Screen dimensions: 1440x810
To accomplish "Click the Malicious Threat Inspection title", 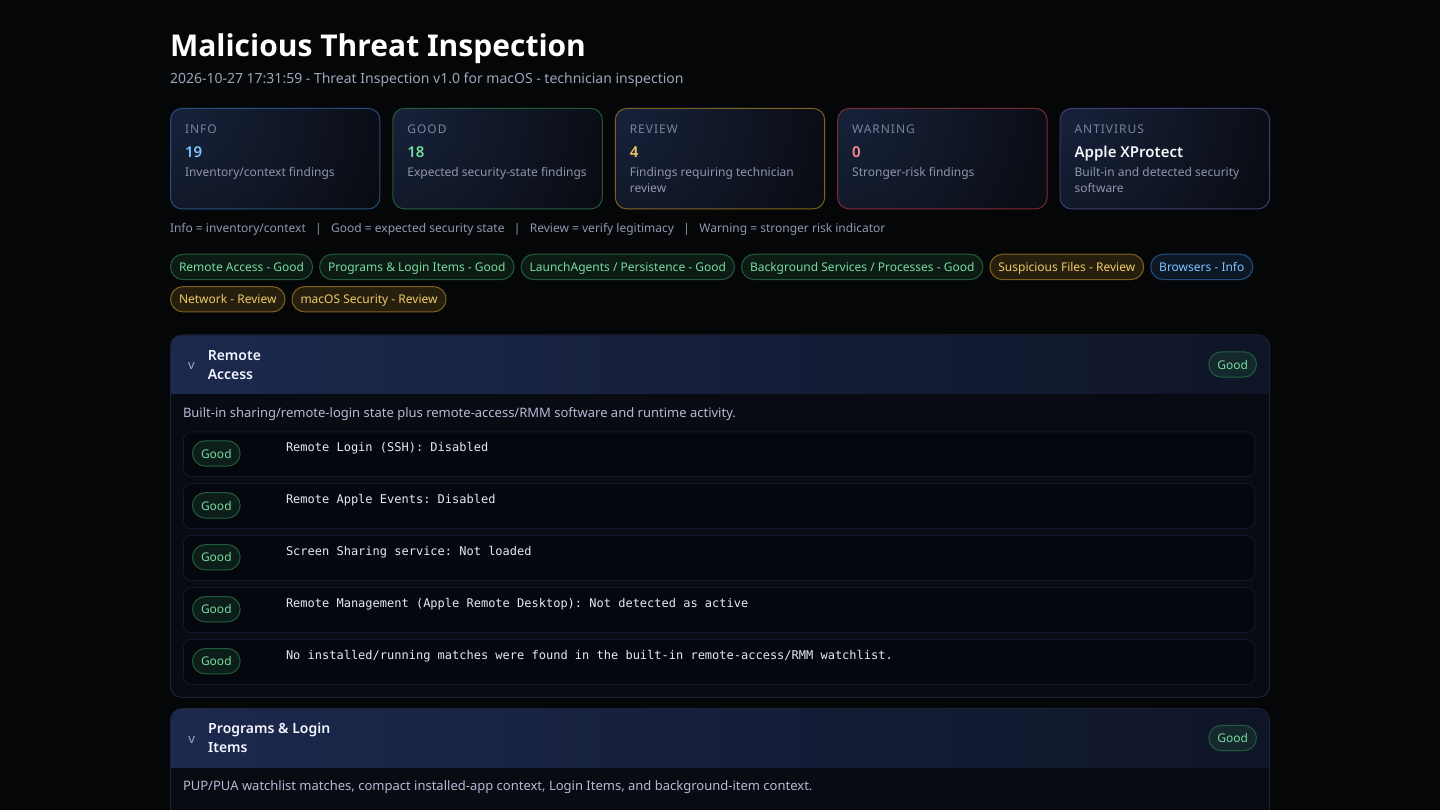I will coord(378,45).
